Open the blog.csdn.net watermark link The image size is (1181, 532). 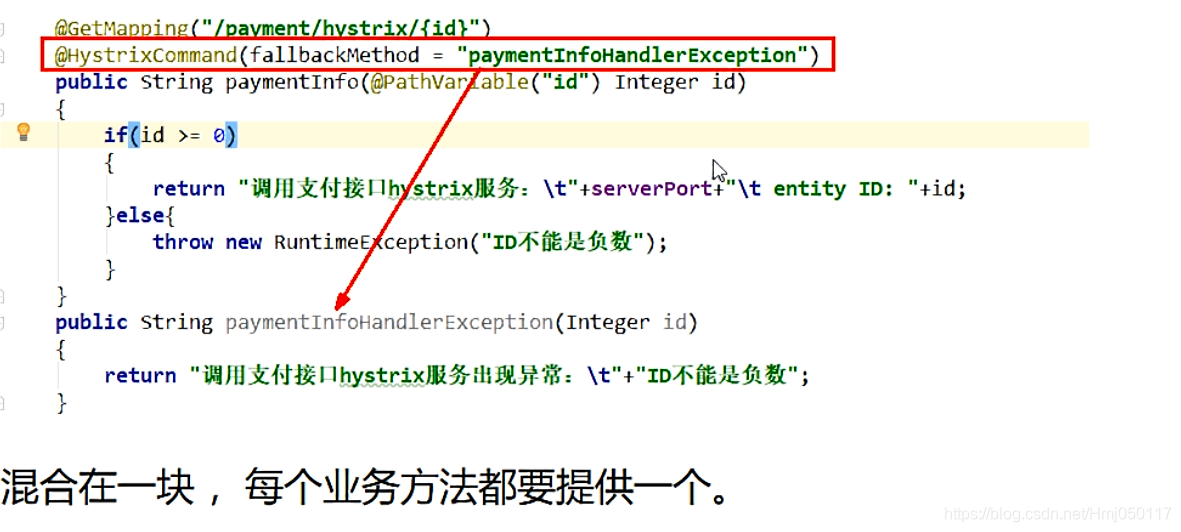pyautogui.click(x=1057, y=514)
